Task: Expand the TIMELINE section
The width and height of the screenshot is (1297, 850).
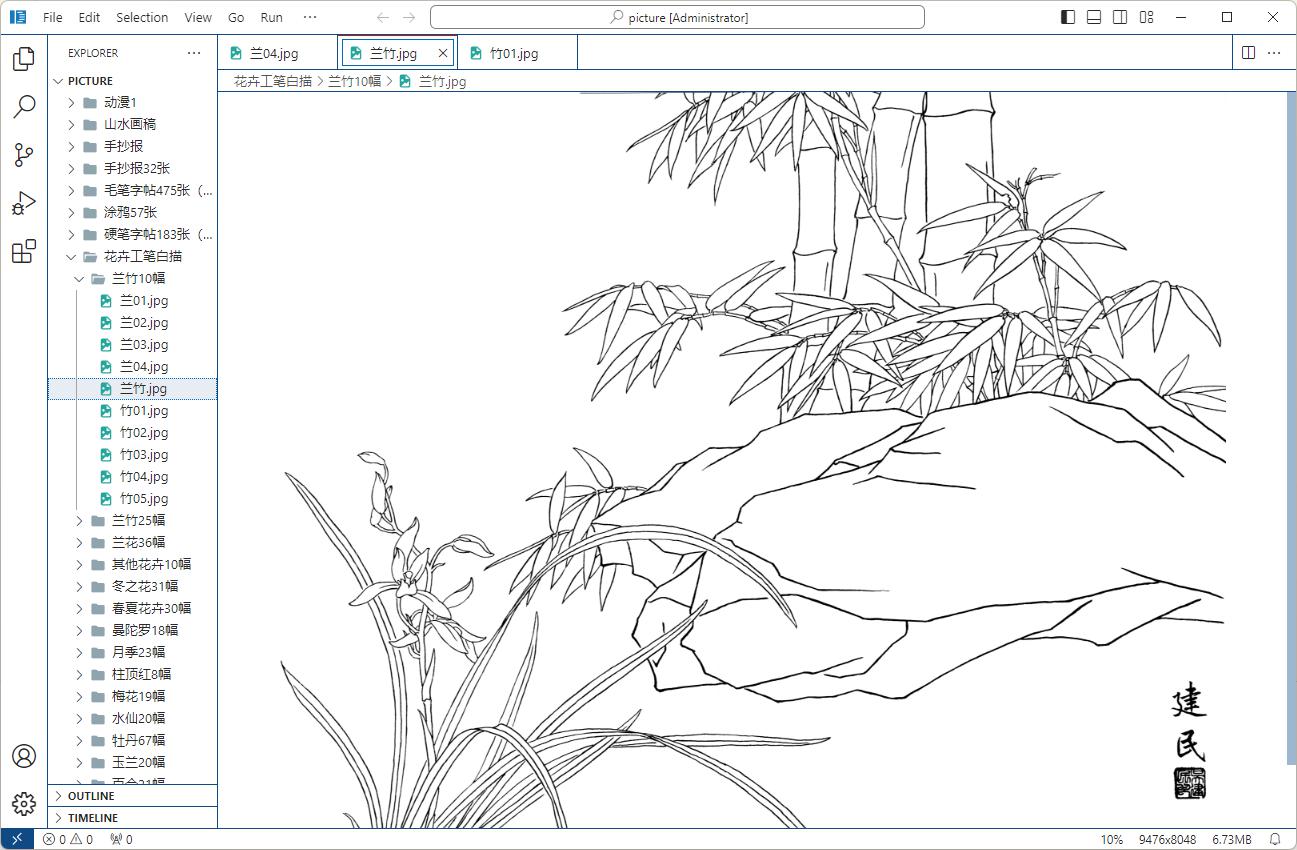Action: point(132,818)
